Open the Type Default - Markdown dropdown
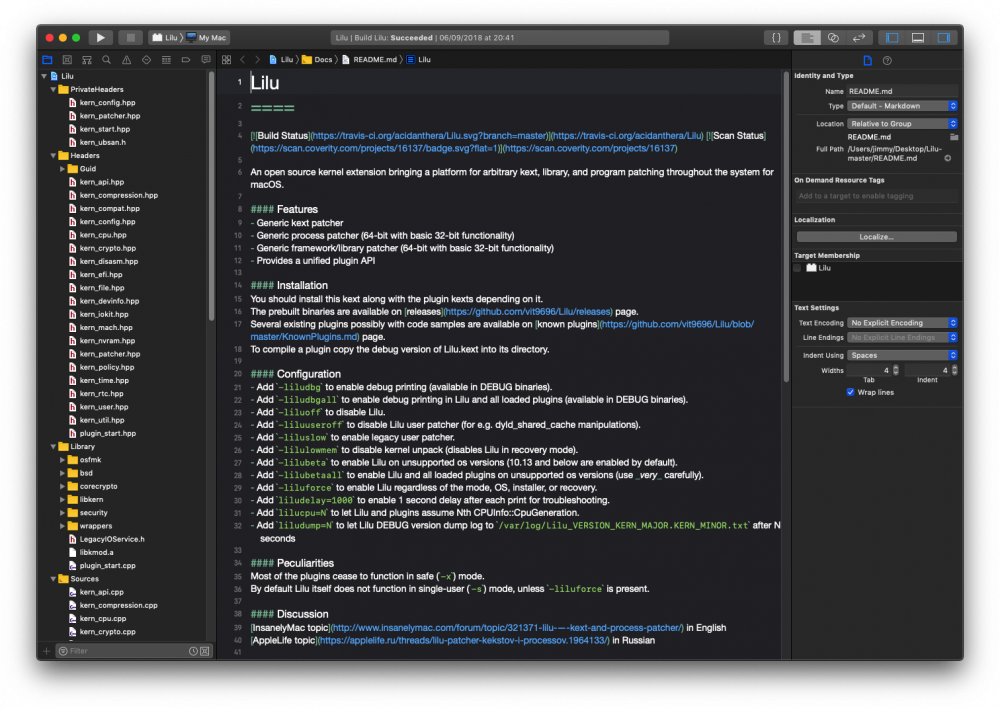 (902, 106)
